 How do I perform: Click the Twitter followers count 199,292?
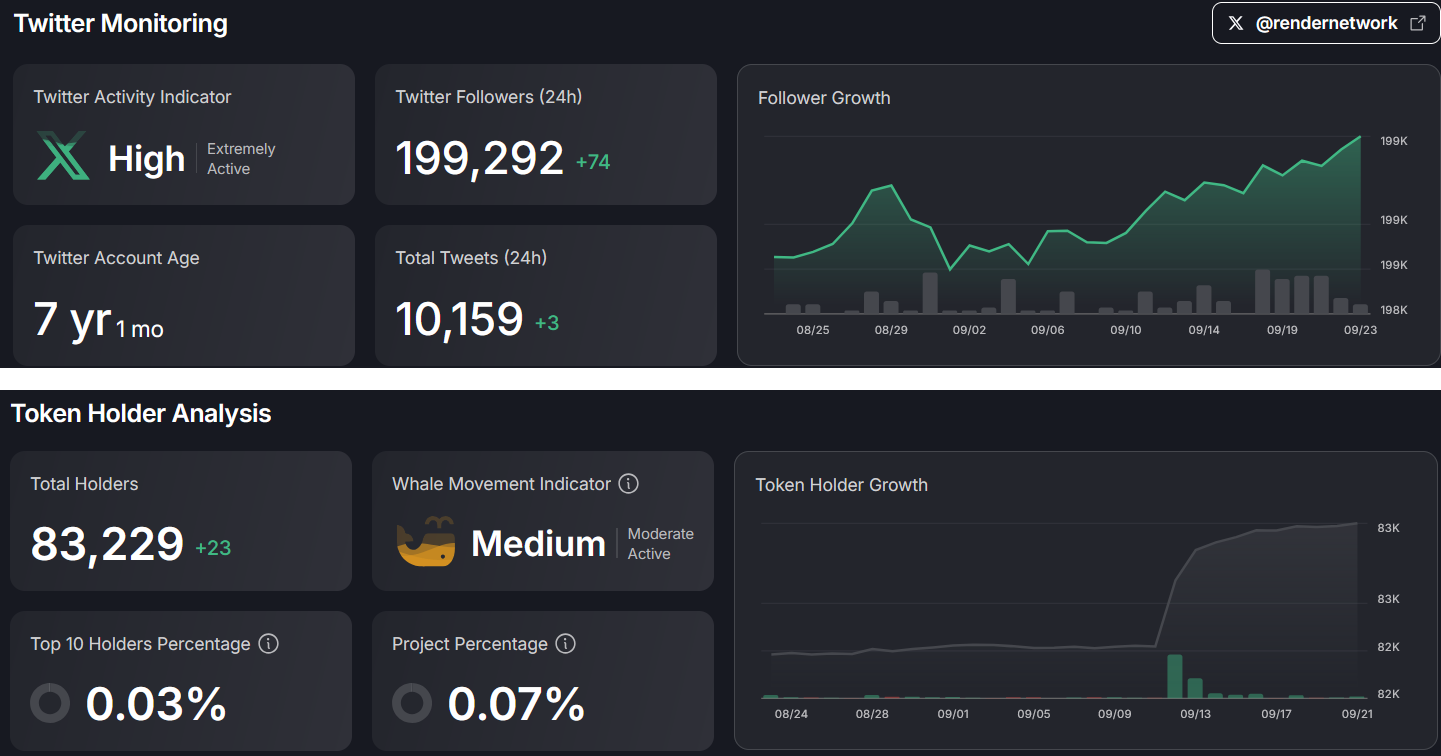click(x=480, y=158)
